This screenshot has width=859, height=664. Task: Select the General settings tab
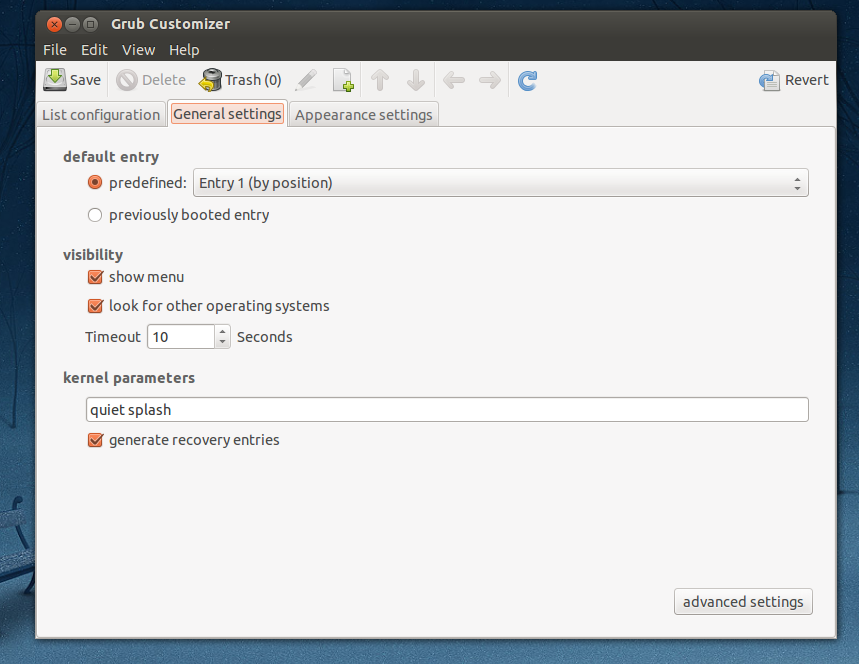(227, 113)
